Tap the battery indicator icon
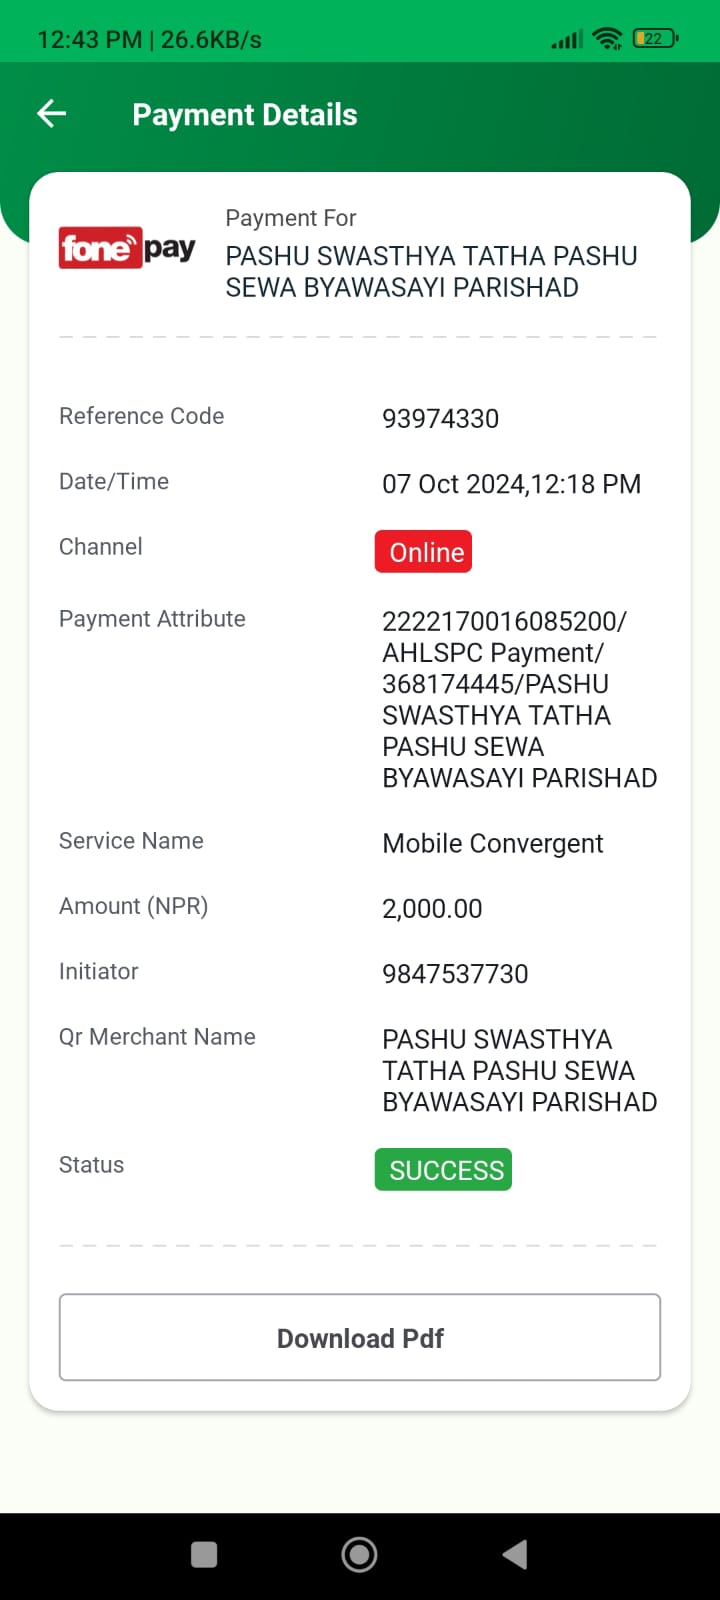 pos(656,39)
